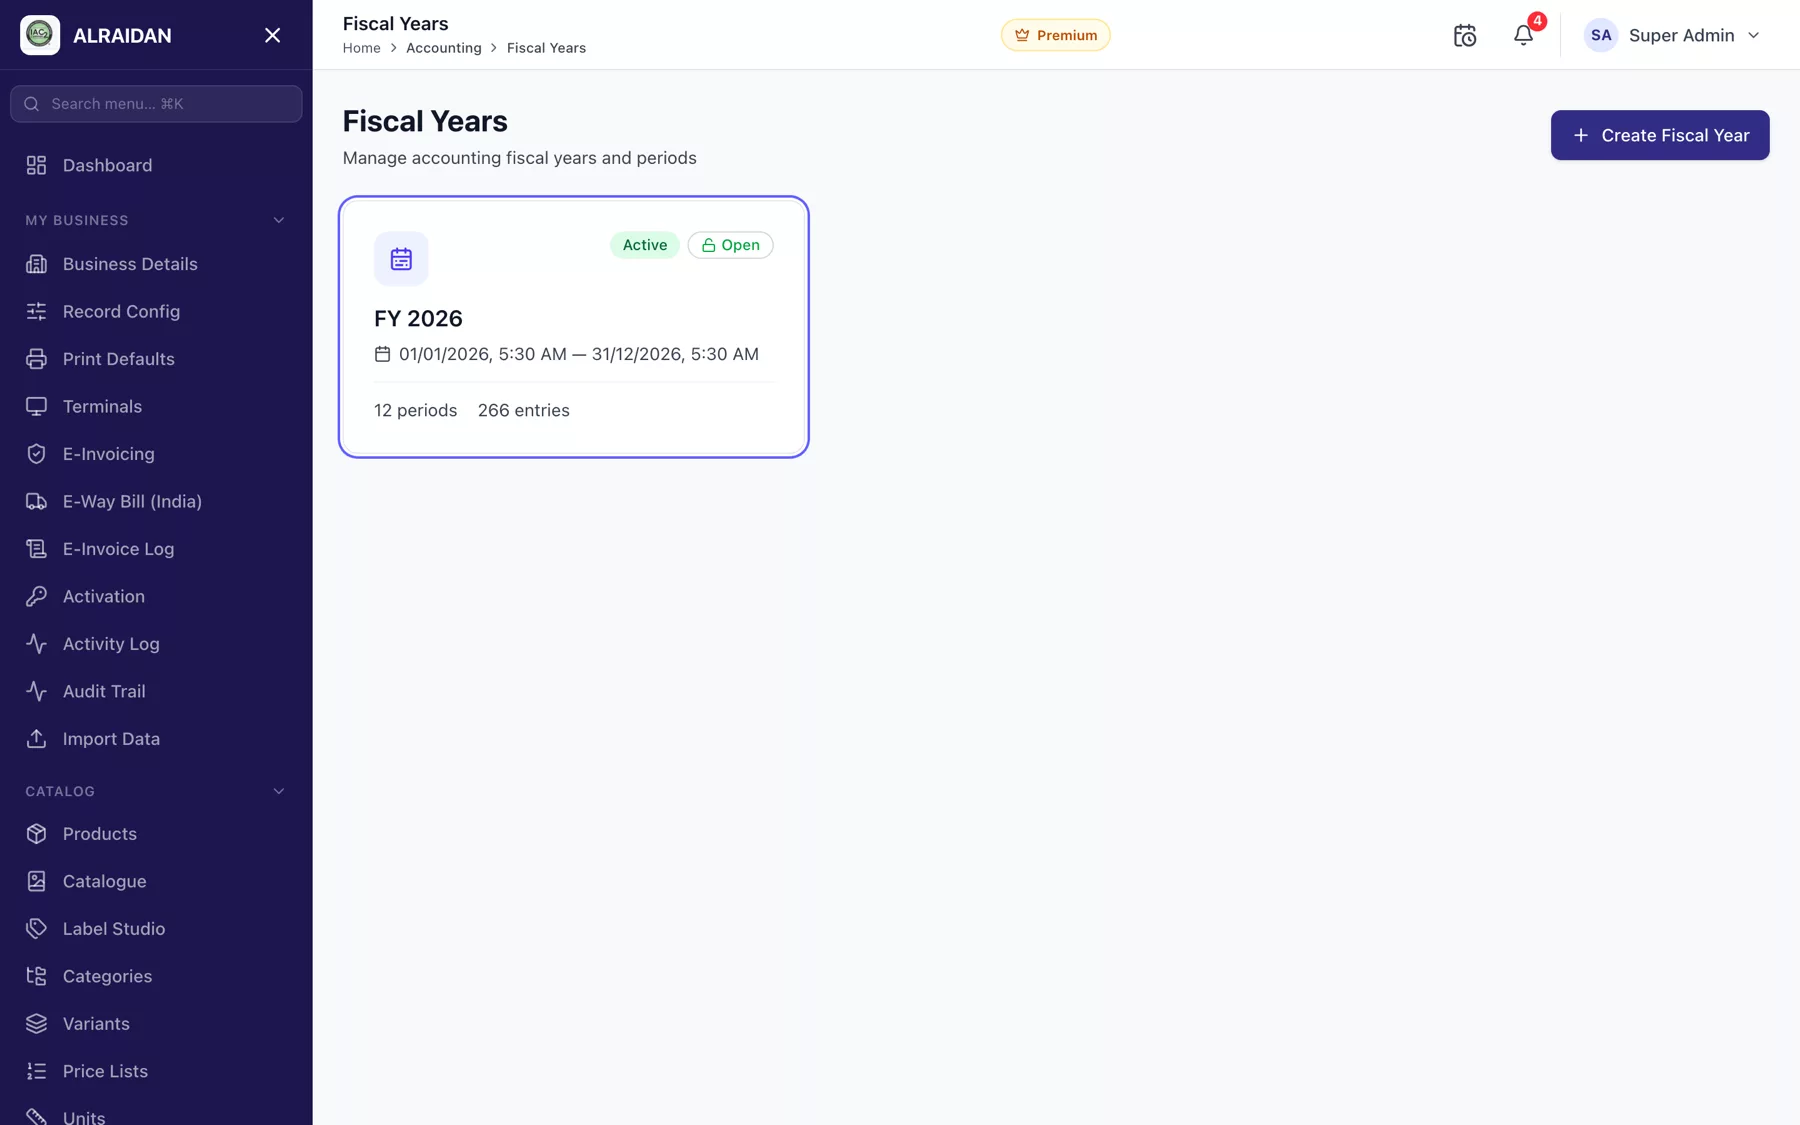The image size is (1800, 1125).
Task: Open E-Invoicing menu entry
Action: pyautogui.click(x=156, y=454)
